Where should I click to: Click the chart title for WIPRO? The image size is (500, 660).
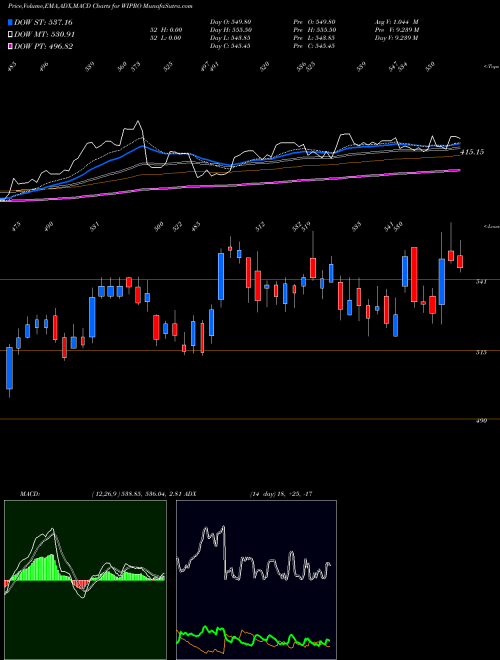100,6
